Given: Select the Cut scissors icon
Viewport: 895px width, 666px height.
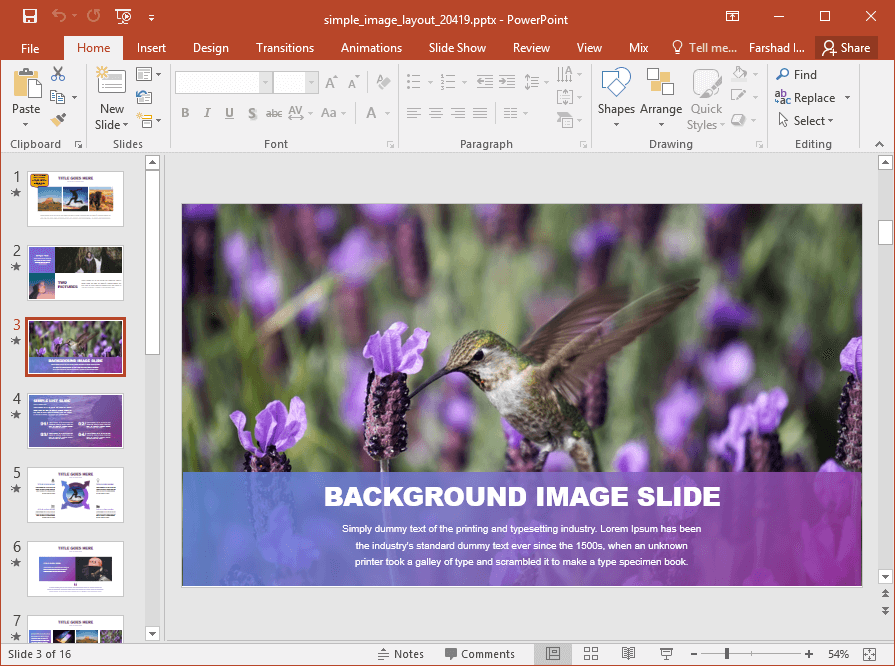Looking at the screenshot, I should pyautogui.click(x=58, y=74).
